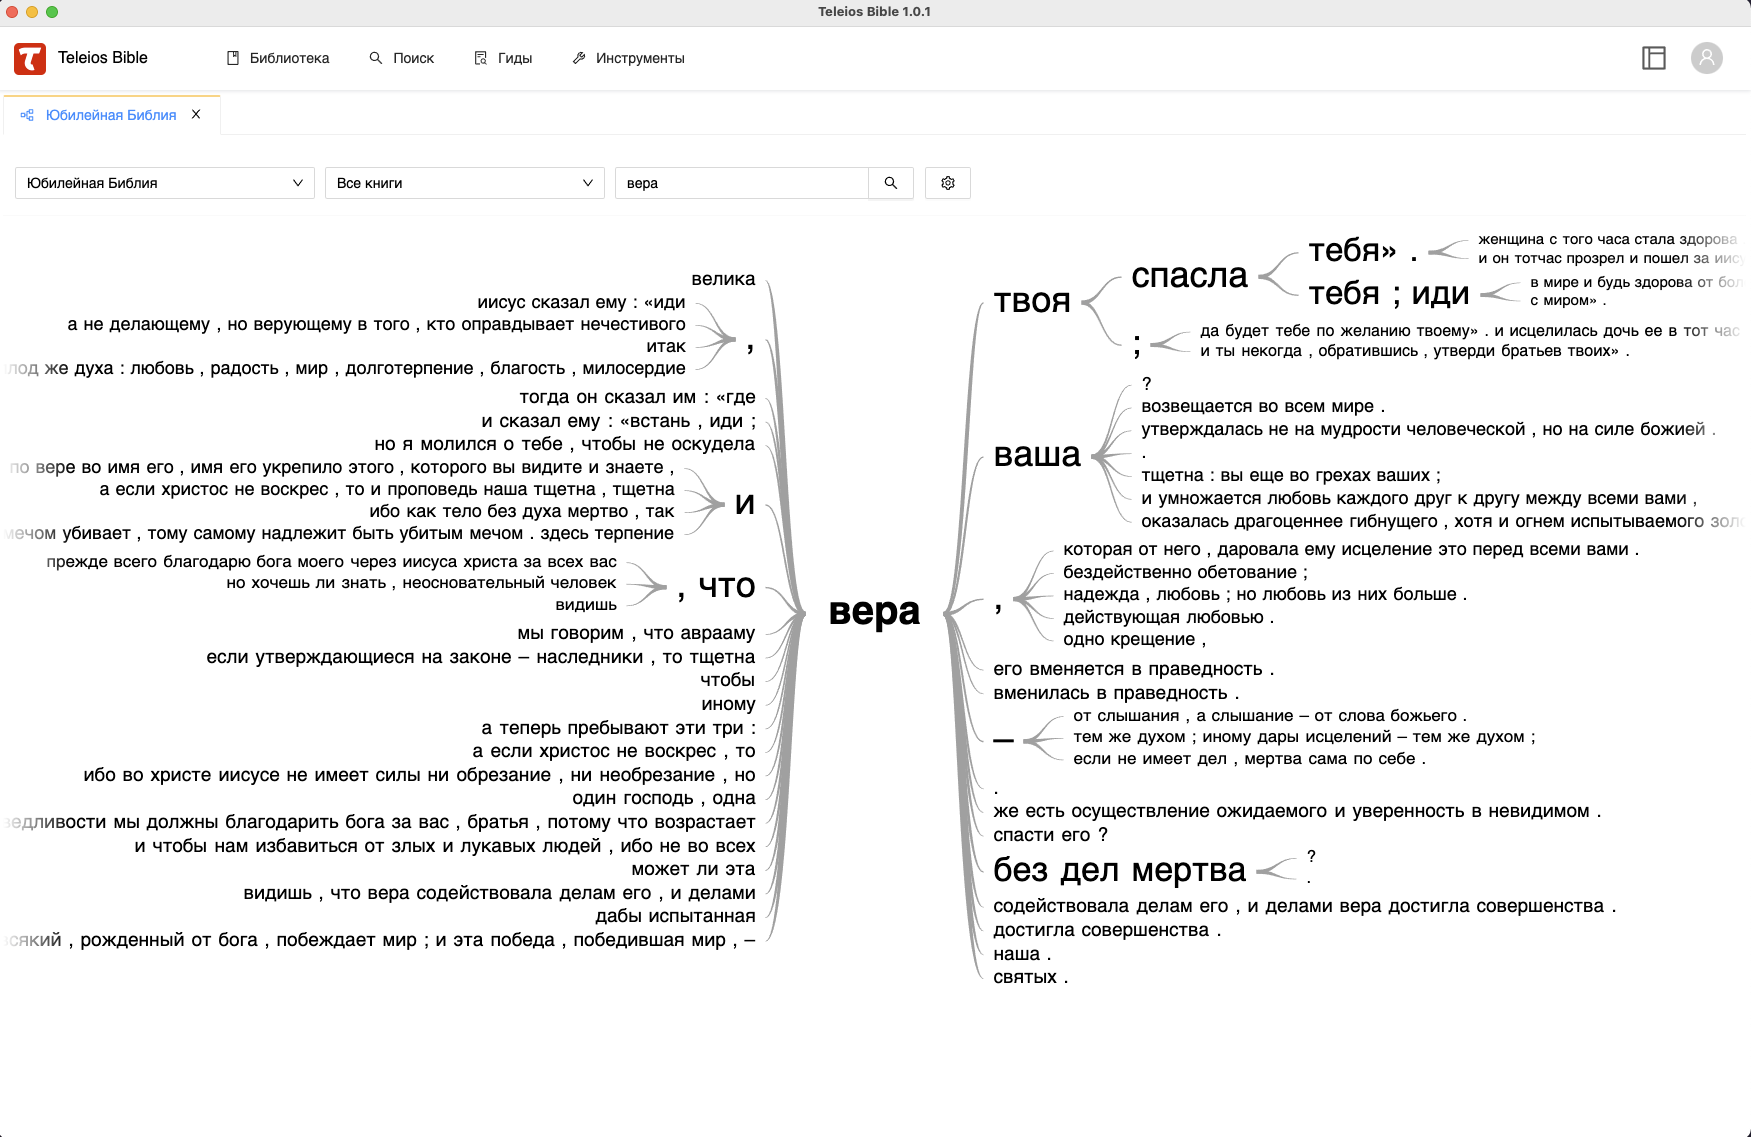The image size is (1751, 1137).
Task: Click the без дел мертва node
Action: [x=1119, y=870]
